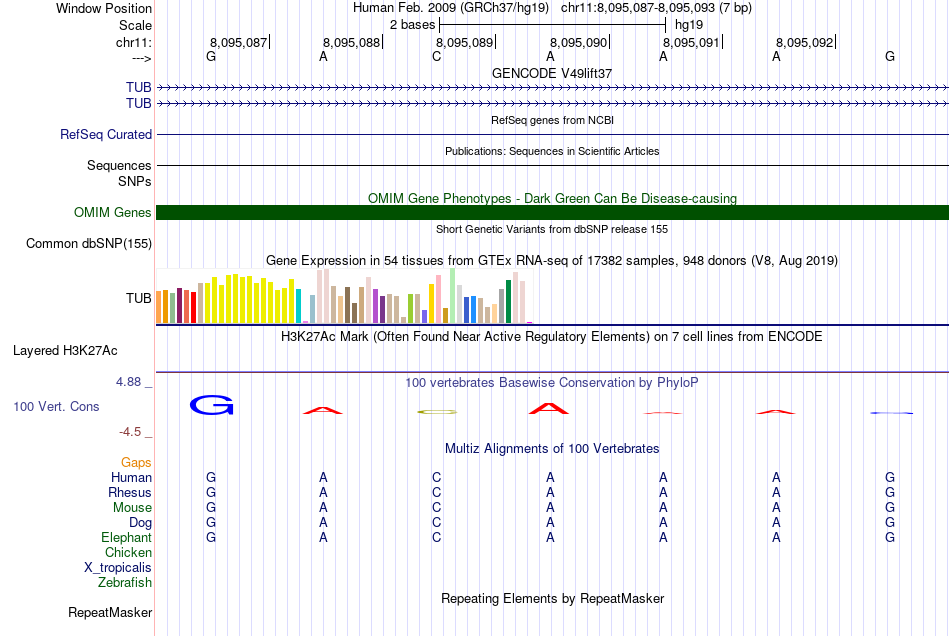The height and width of the screenshot is (636, 950).
Task: Click the tallest light green GTEx expression bar
Action: [453, 296]
